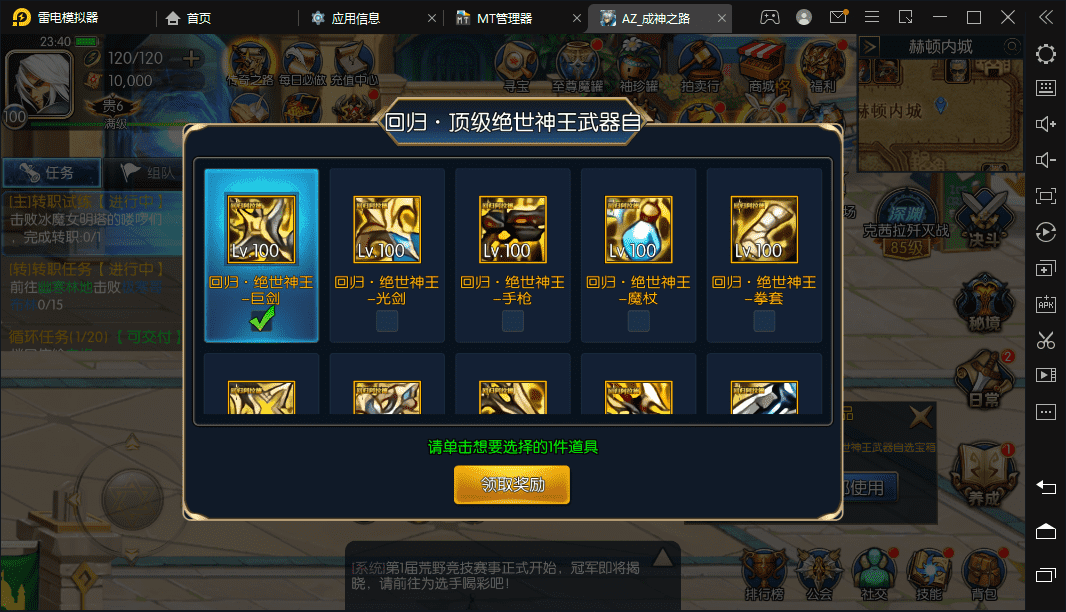Tick the checkbox under 魔杖

click(638, 321)
